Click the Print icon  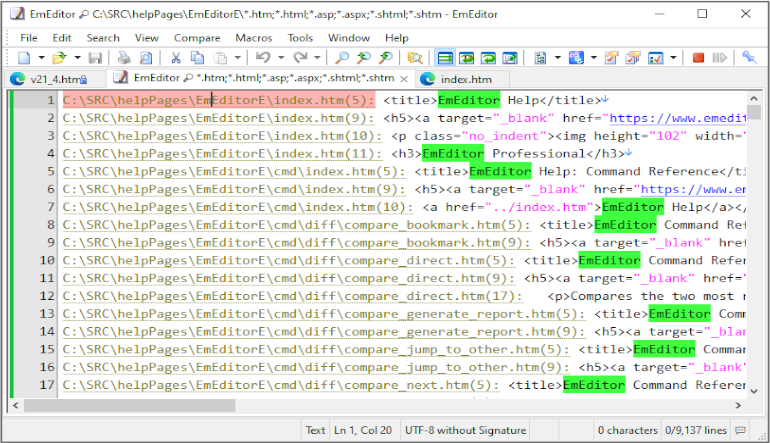tap(124, 58)
